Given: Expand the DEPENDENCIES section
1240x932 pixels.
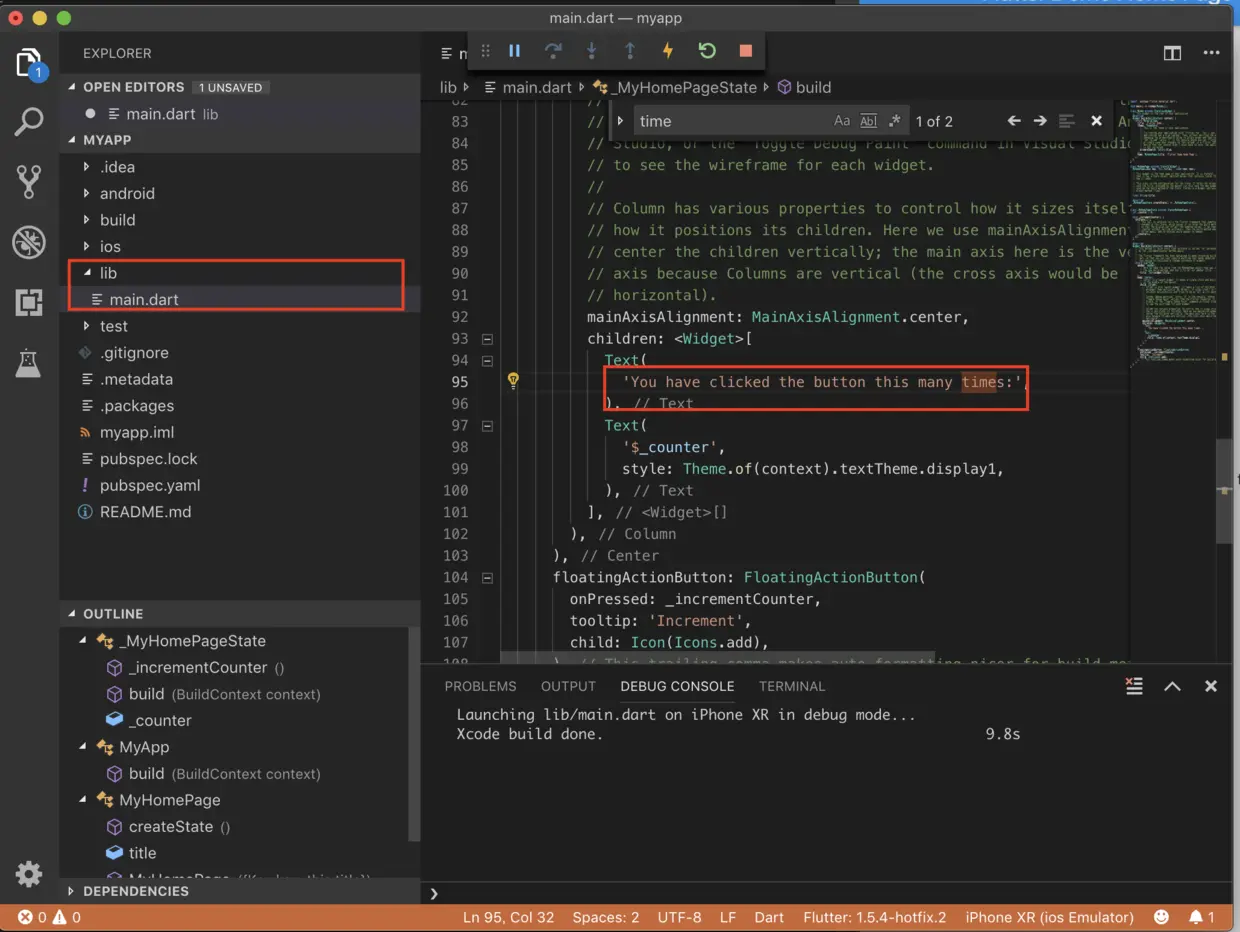Looking at the screenshot, I should [135, 891].
